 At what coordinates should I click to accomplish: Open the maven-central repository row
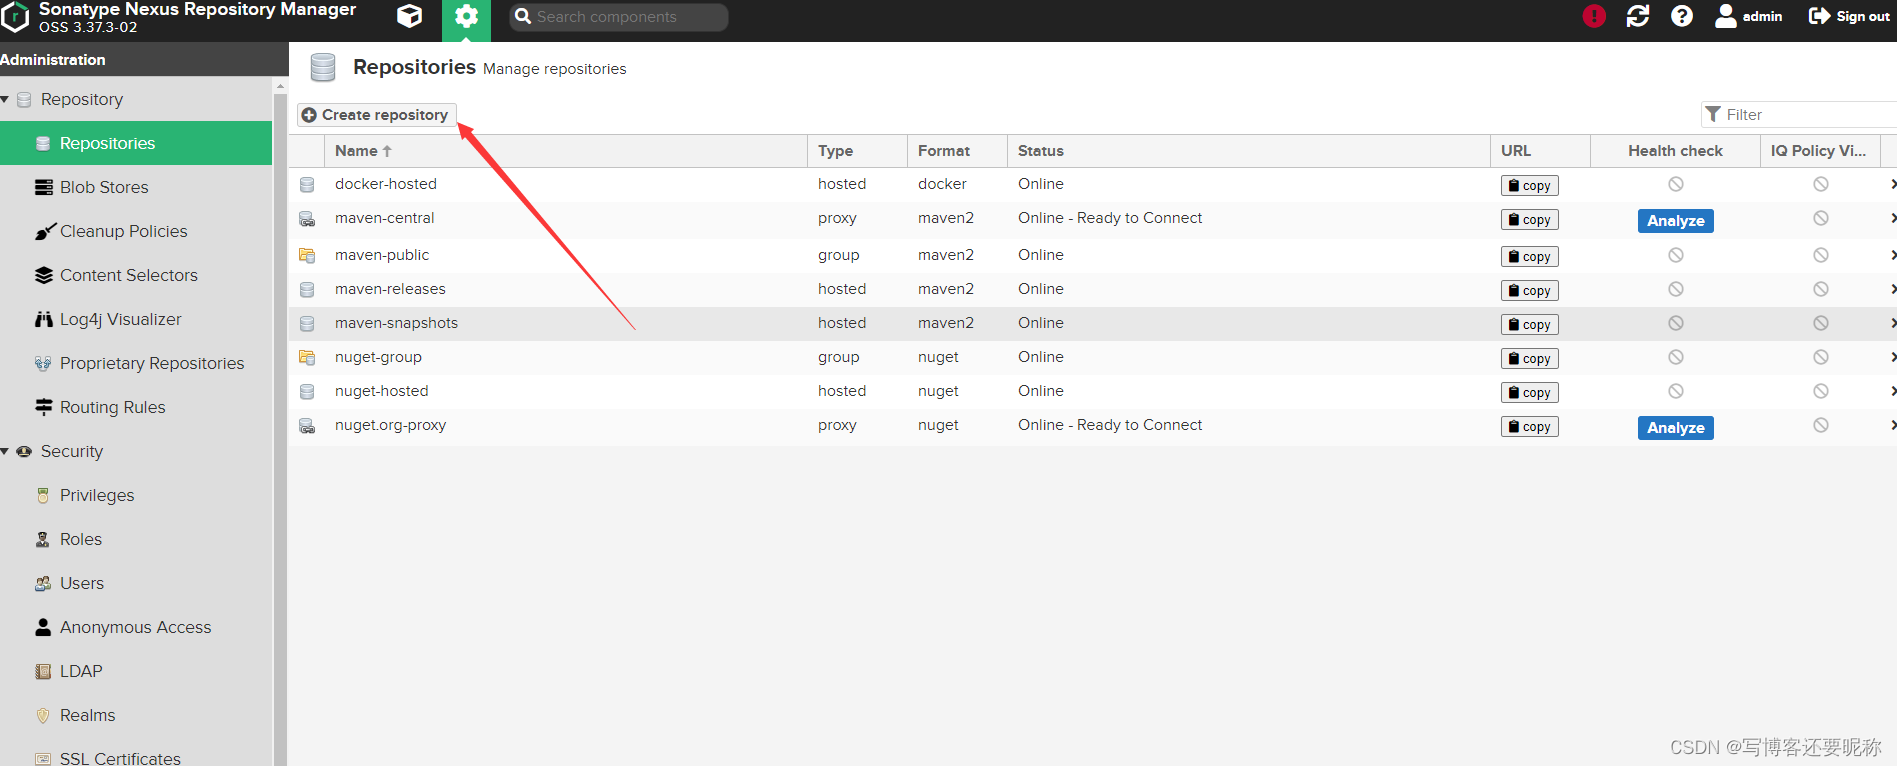(1092, 219)
